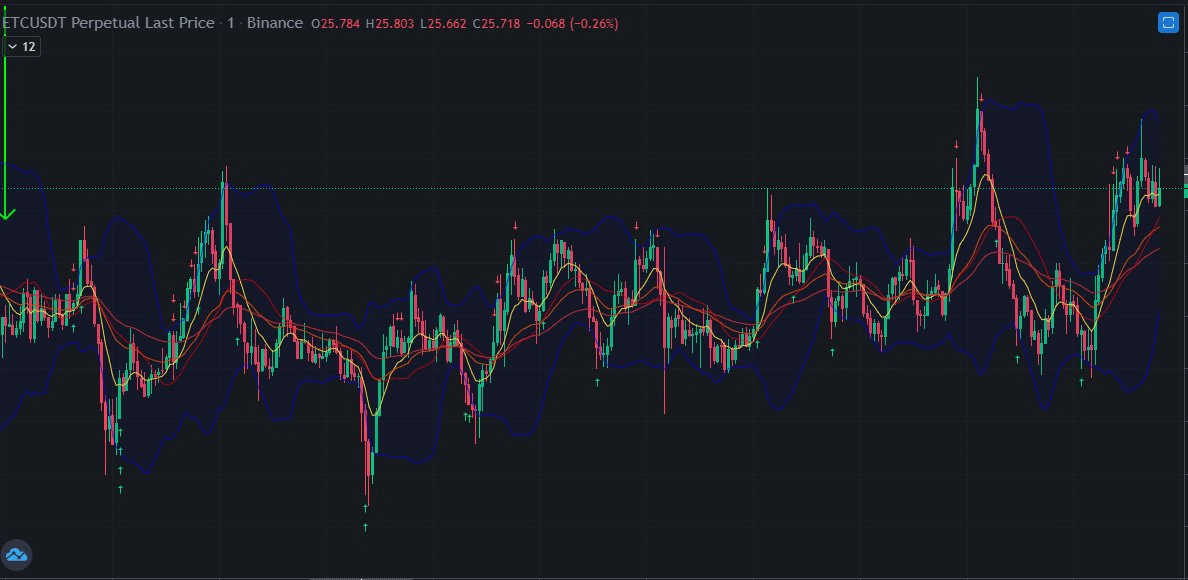1188x580 pixels.
Task: Click the gray label on price axis
Action: coord(1185,174)
